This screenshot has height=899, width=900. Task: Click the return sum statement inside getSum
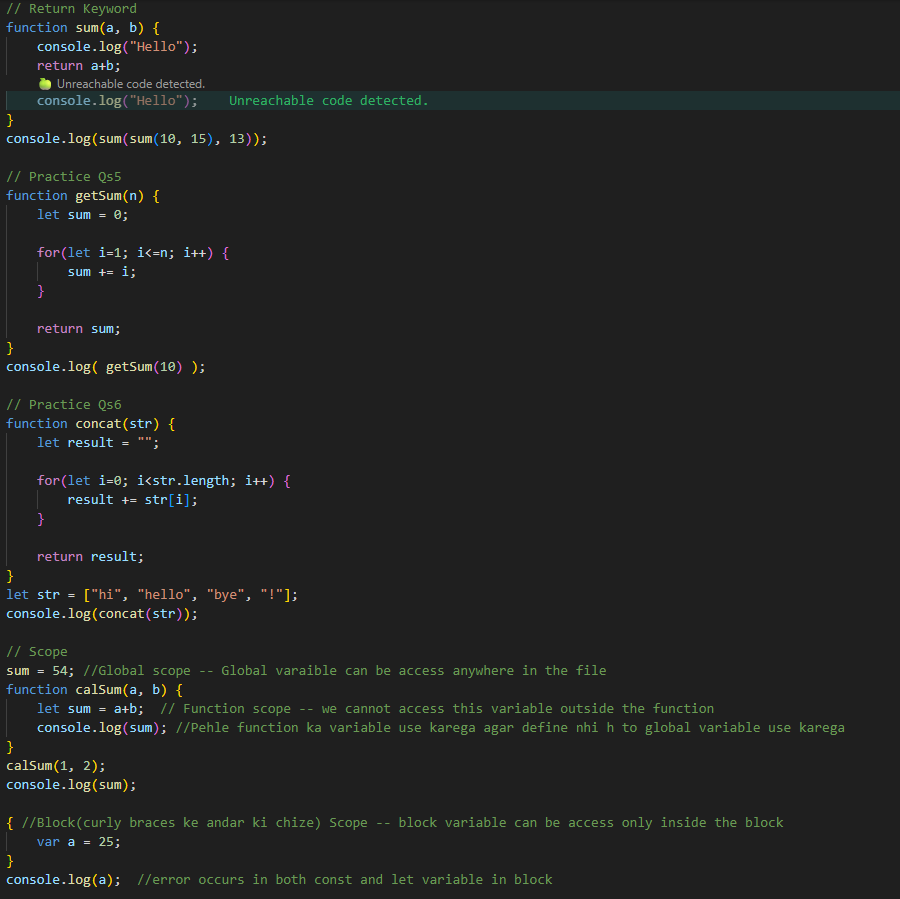coord(80,328)
